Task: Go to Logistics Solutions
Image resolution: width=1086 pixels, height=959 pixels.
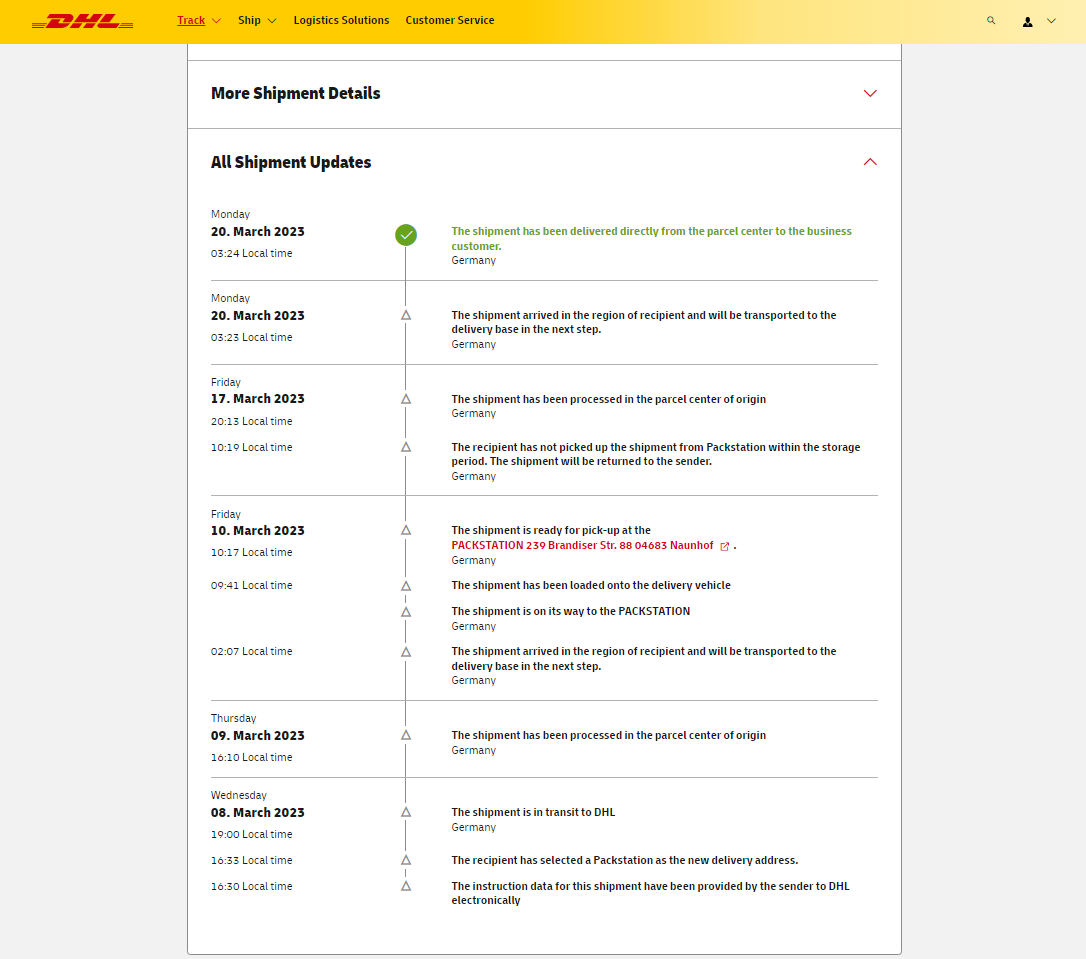Action: [x=341, y=20]
